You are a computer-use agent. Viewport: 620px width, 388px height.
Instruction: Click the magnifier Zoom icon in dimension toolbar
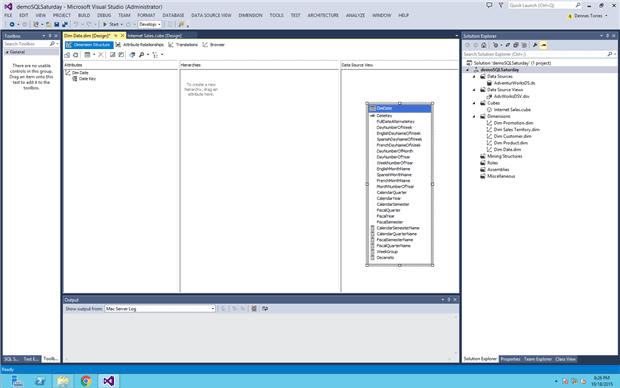[141, 55]
